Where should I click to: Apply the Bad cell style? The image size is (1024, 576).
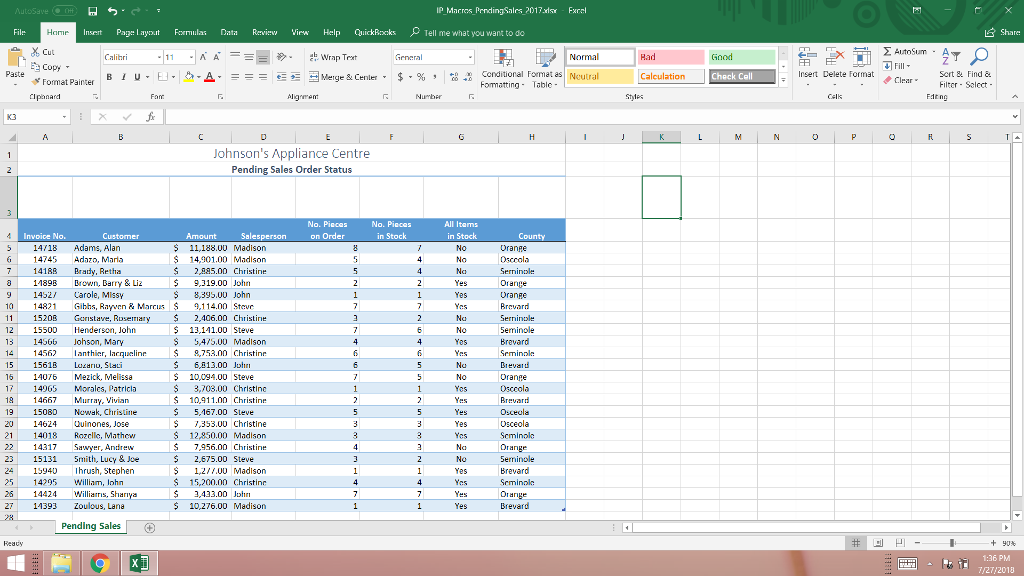[671, 57]
